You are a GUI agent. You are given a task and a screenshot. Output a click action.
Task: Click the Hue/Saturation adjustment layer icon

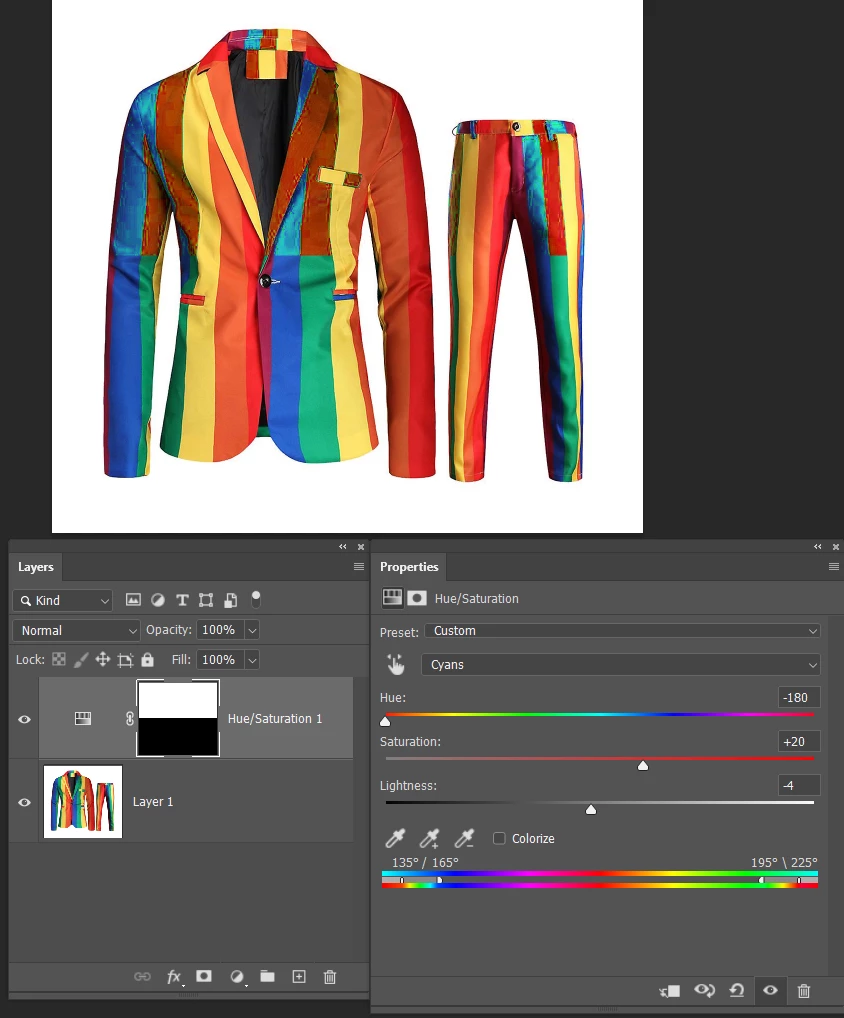82,719
